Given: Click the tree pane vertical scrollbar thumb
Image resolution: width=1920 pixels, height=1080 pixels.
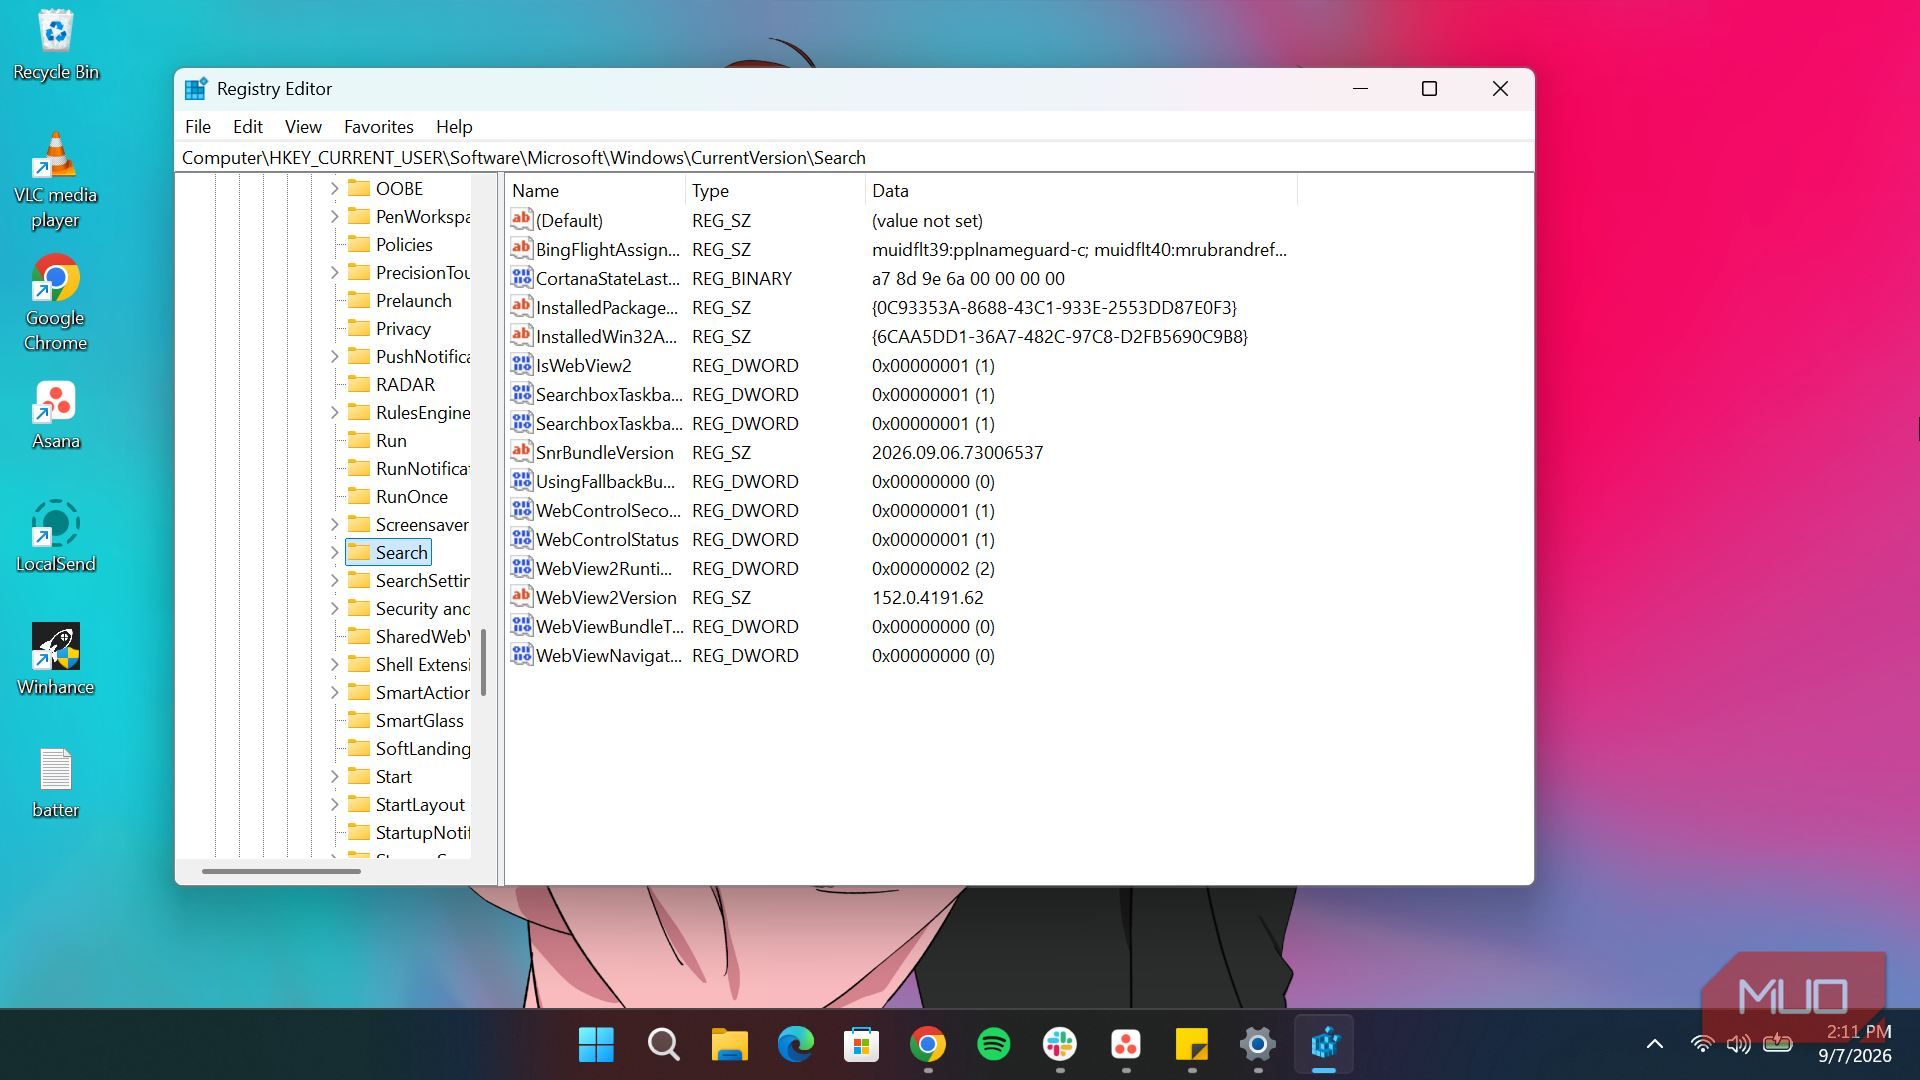Looking at the screenshot, I should coord(484,662).
